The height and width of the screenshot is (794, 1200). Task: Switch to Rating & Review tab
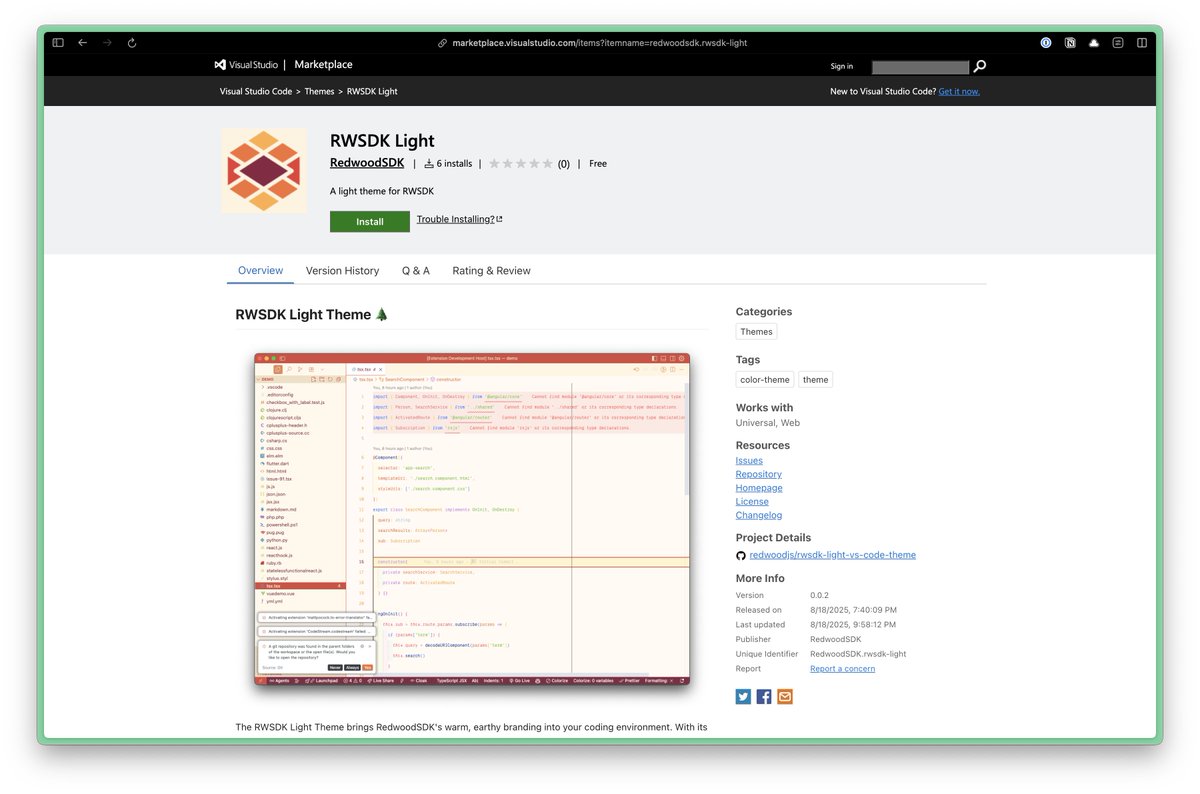[491, 270]
